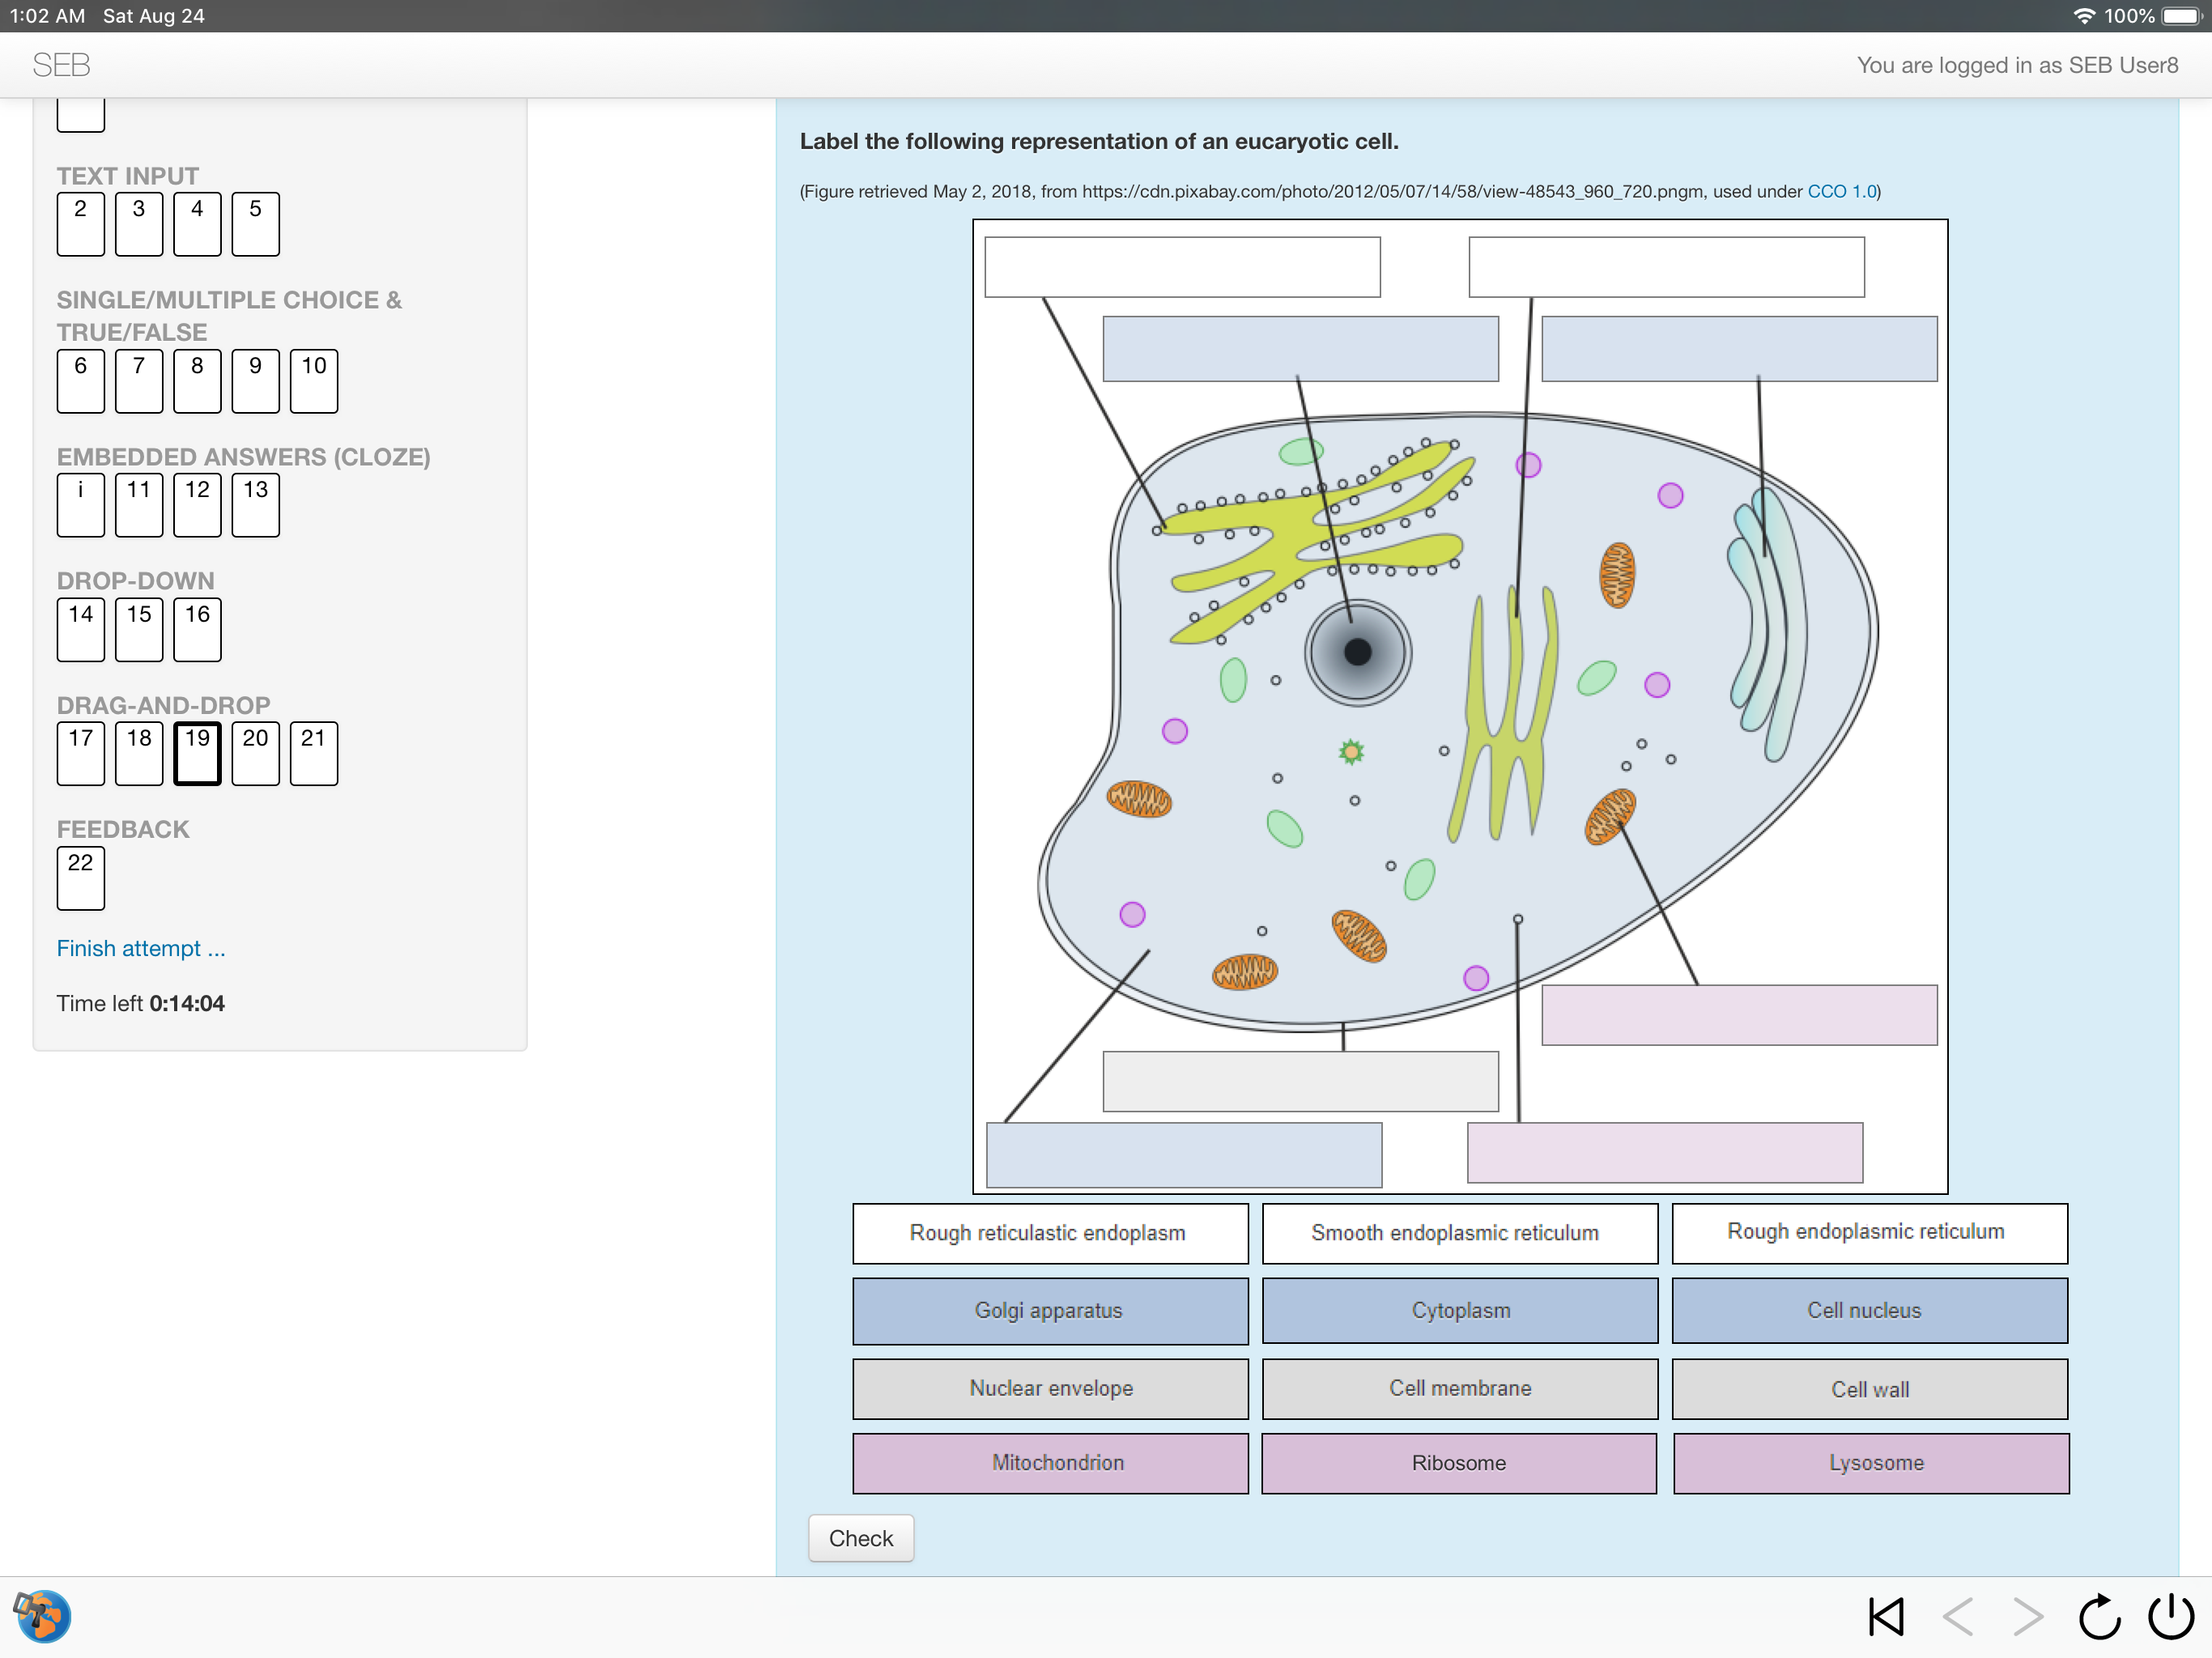Navigate to question 14 under Drop-down
The image size is (2212, 1658).
tap(80, 628)
